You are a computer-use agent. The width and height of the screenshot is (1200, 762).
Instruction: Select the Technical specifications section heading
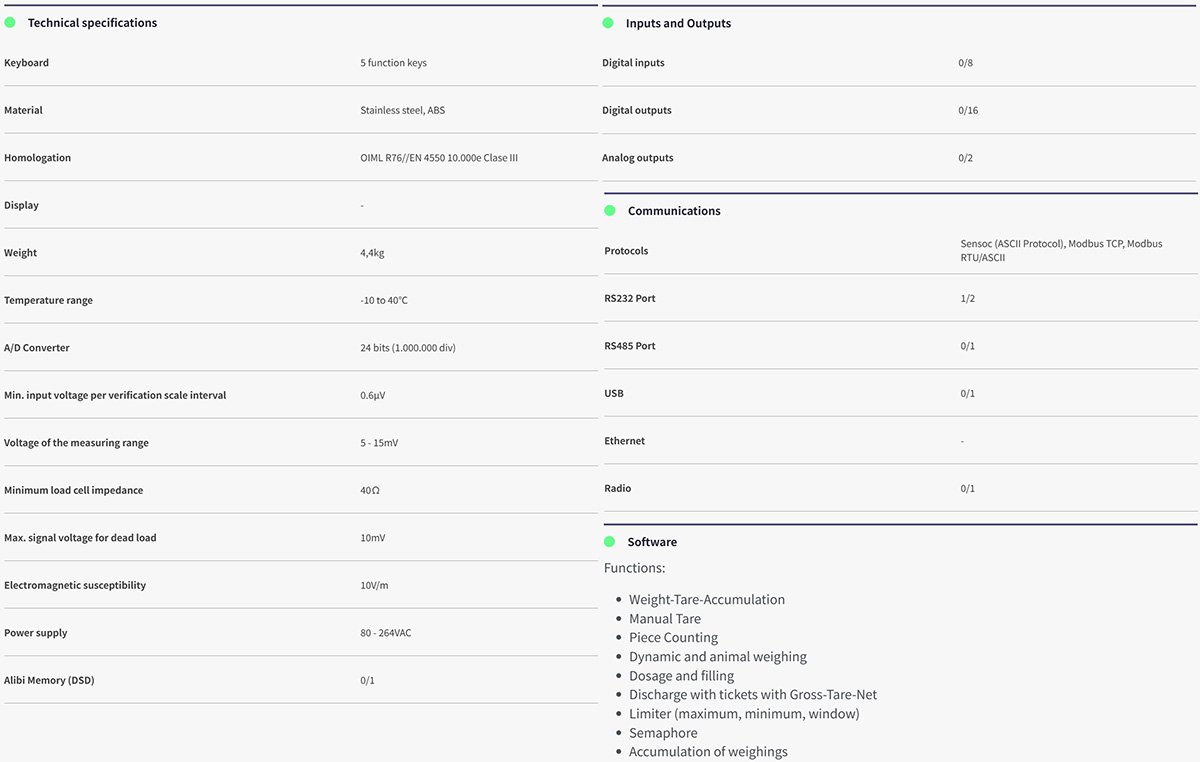(x=92, y=23)
